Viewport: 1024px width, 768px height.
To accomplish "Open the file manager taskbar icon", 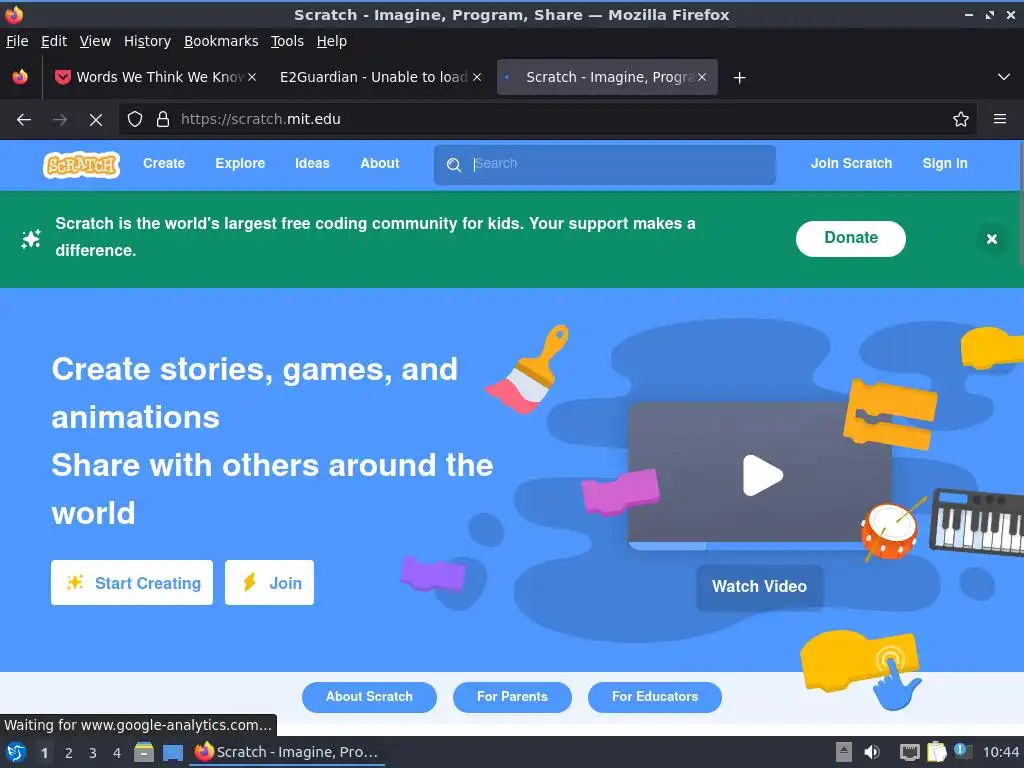I will click(x=144, y=752).
